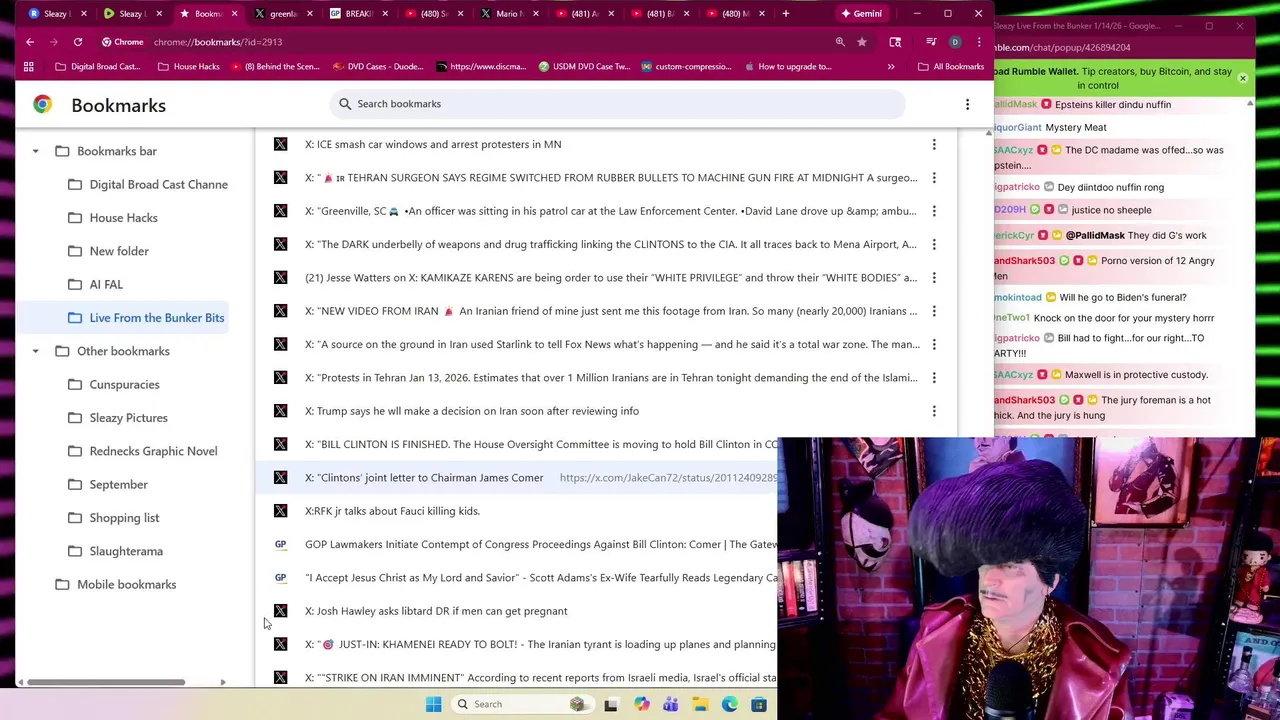1280x720 pixels.
Task: Open the Apps grid in bookmarks bar
Action: click(28, 67)
